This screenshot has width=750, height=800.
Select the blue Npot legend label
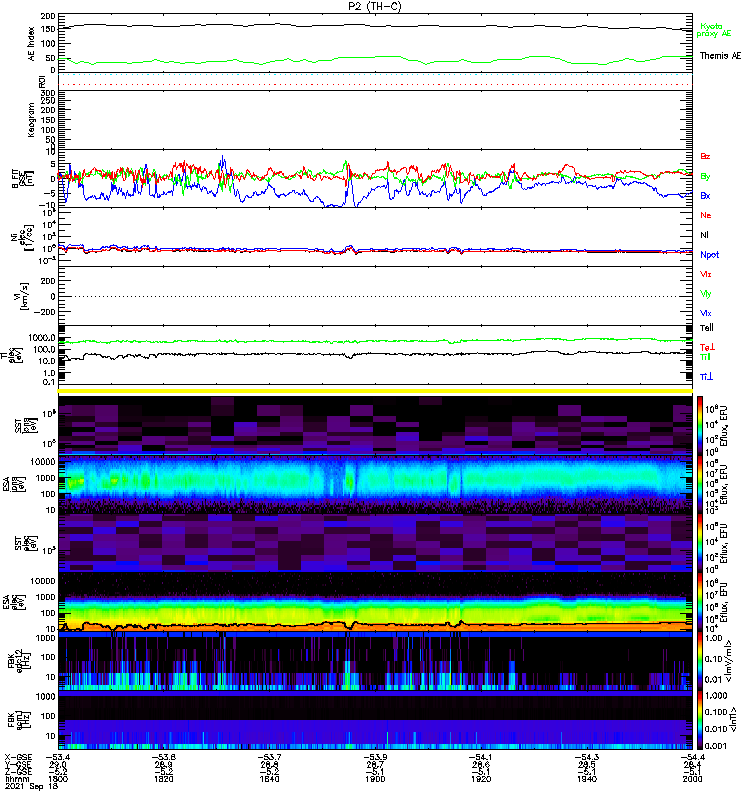[x=710, y=255]
